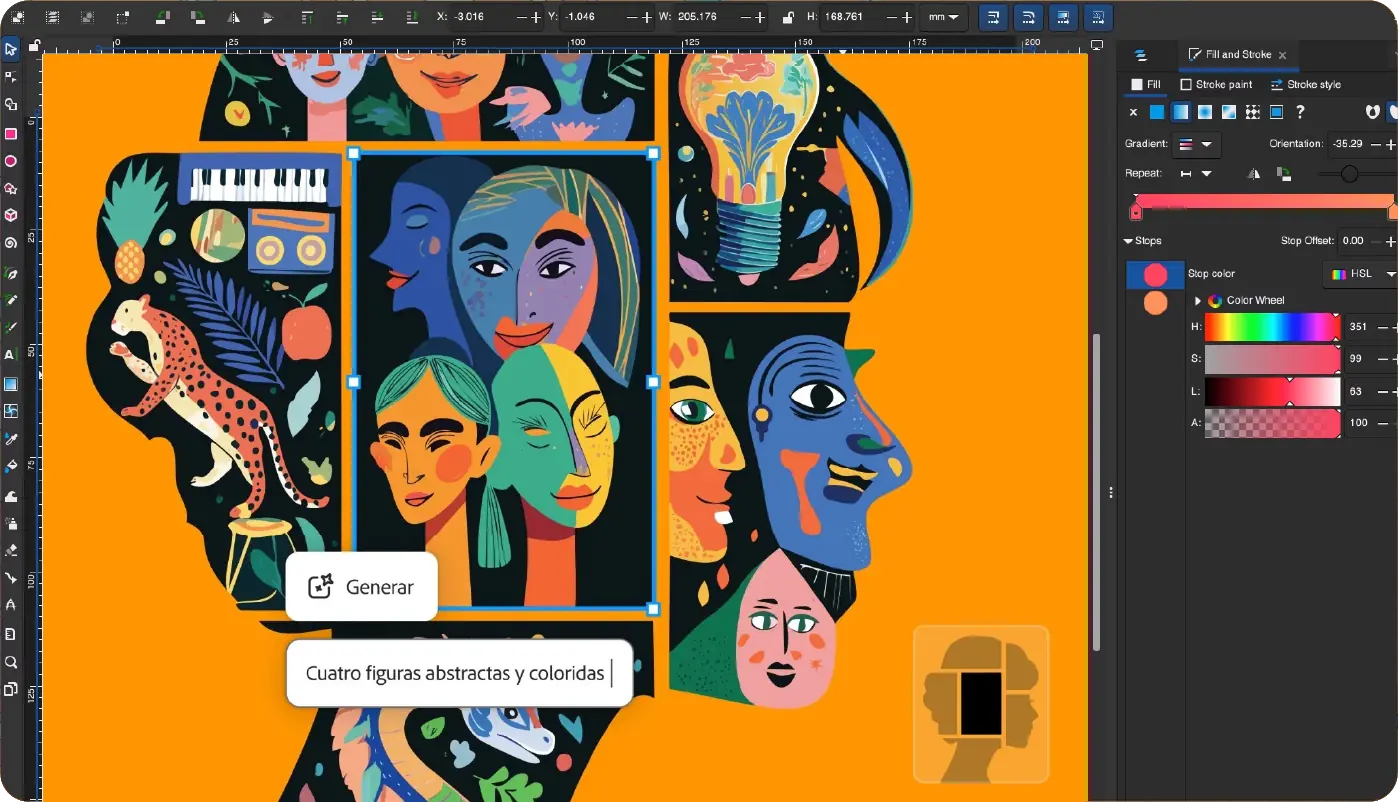The image size is (1398, 802).
Task: Apply flat color fill type
Action: [x=1157, y=112]
